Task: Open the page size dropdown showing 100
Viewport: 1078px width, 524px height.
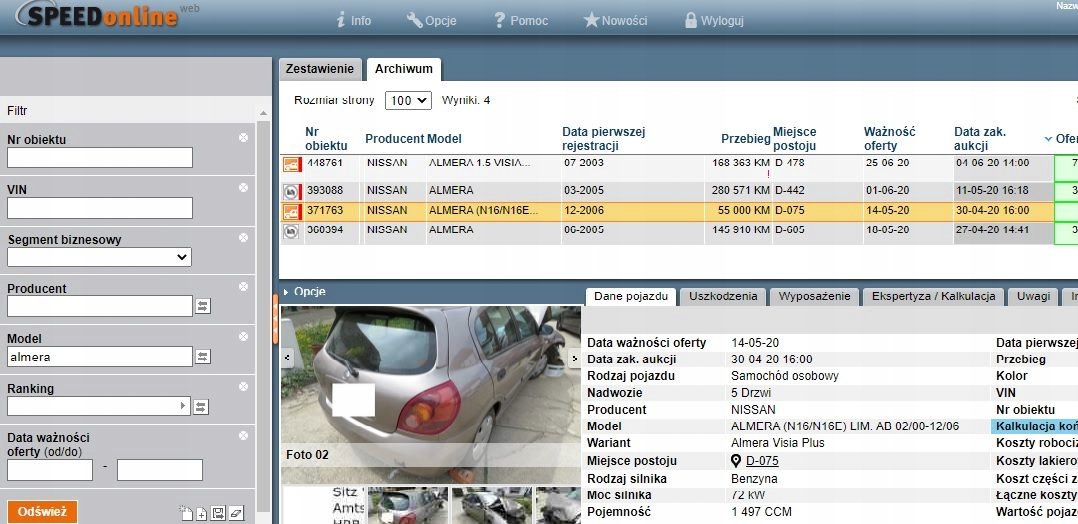Action: coord(407,101)
